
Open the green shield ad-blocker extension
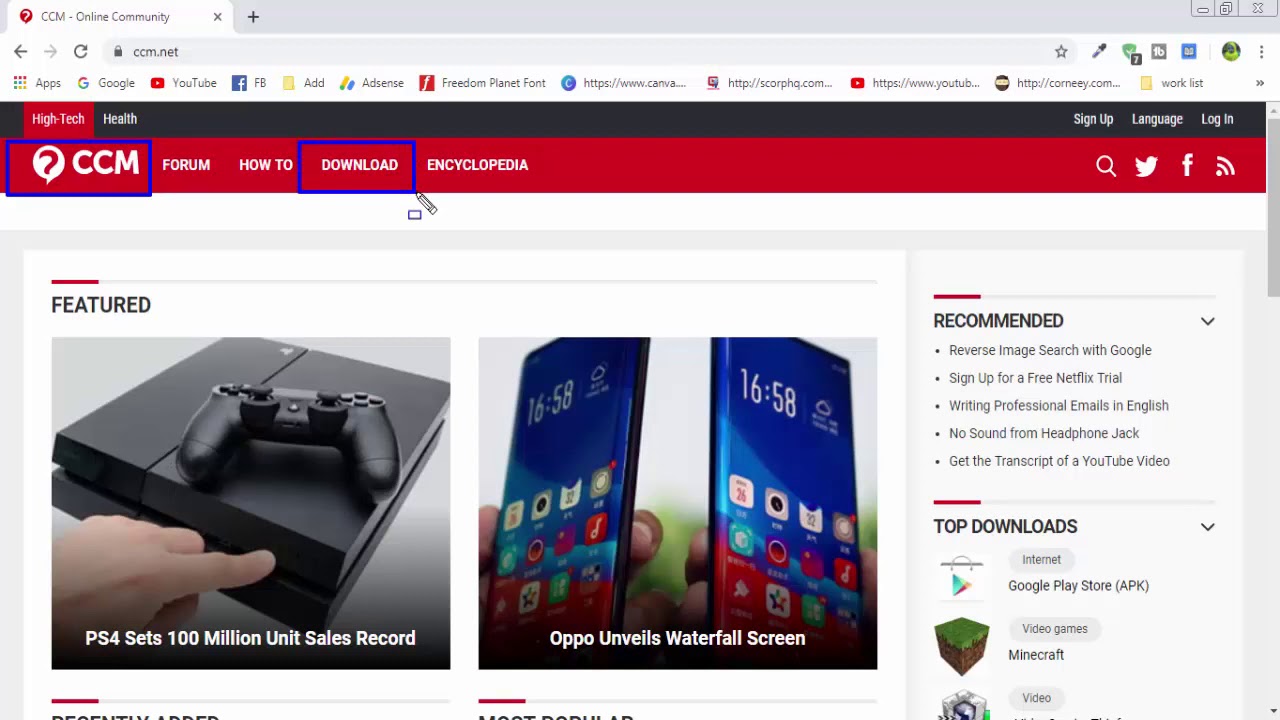pos(1130,52)
